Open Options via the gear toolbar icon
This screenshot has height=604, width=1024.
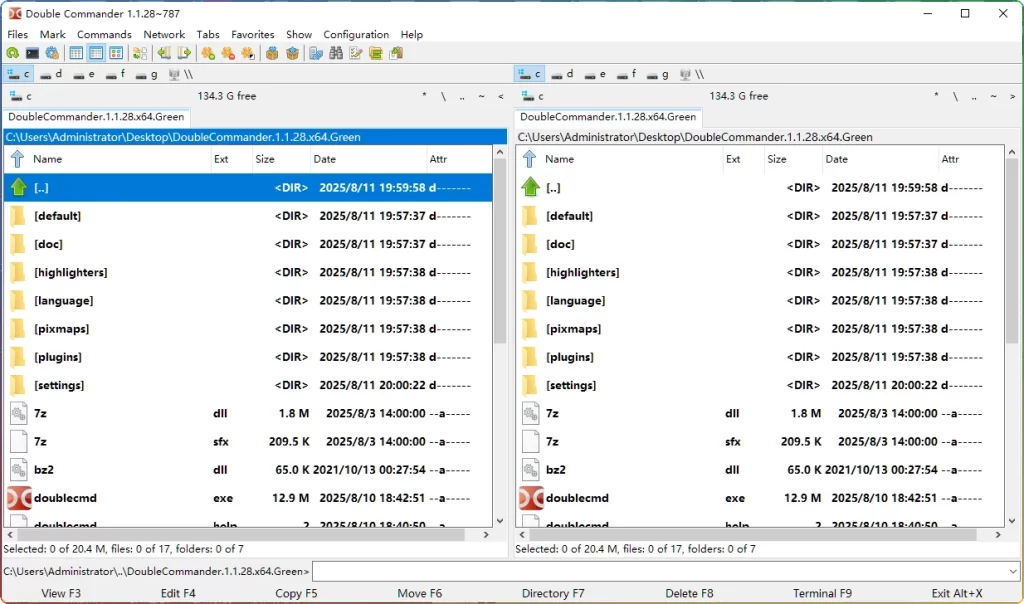(52, 54)
